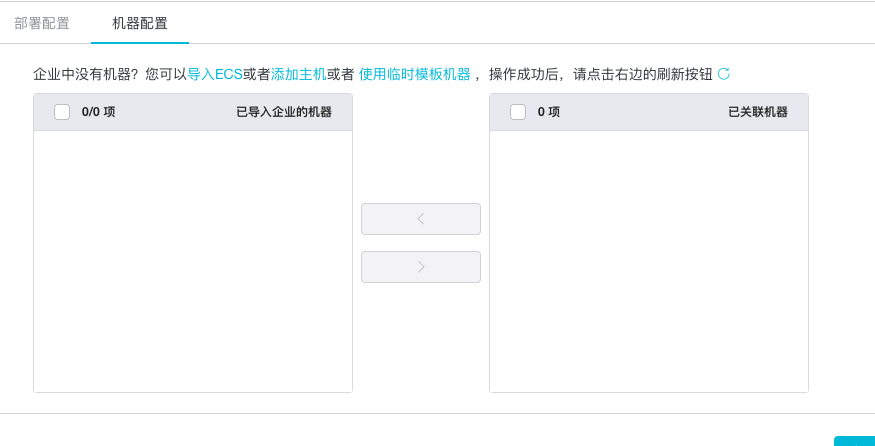Click the refresh icon after the instructions
The width and height of the screenshot is (875, 446).
724,74
